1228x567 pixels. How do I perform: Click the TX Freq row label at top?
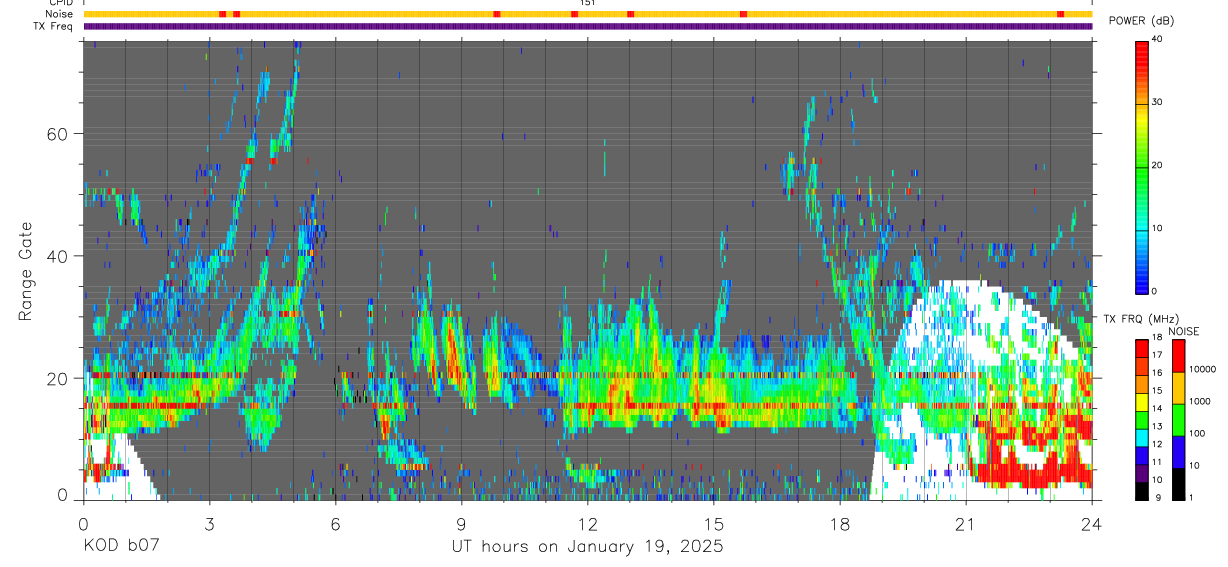54,26
